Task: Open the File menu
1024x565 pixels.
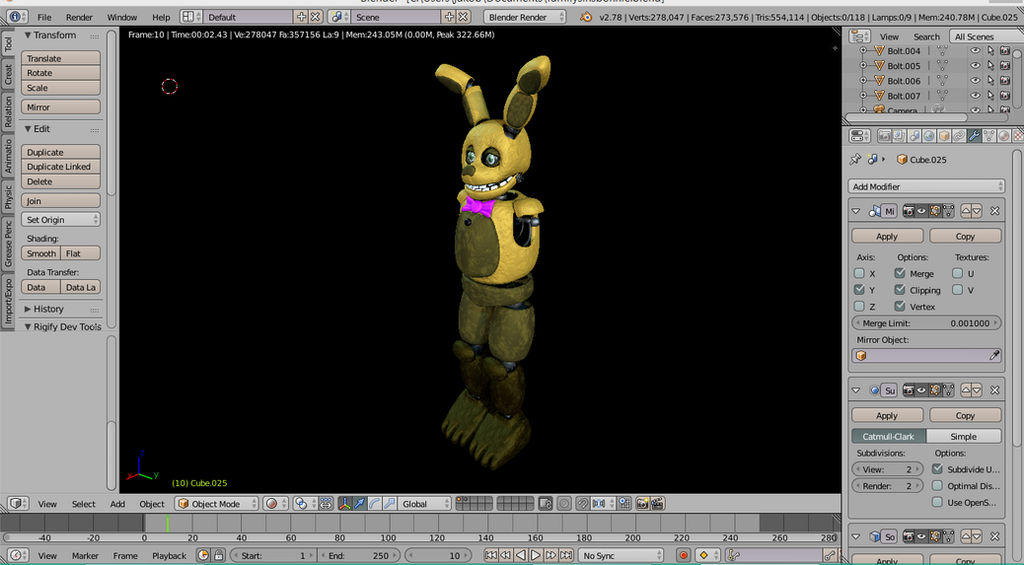Action: [x=44, y=17]
